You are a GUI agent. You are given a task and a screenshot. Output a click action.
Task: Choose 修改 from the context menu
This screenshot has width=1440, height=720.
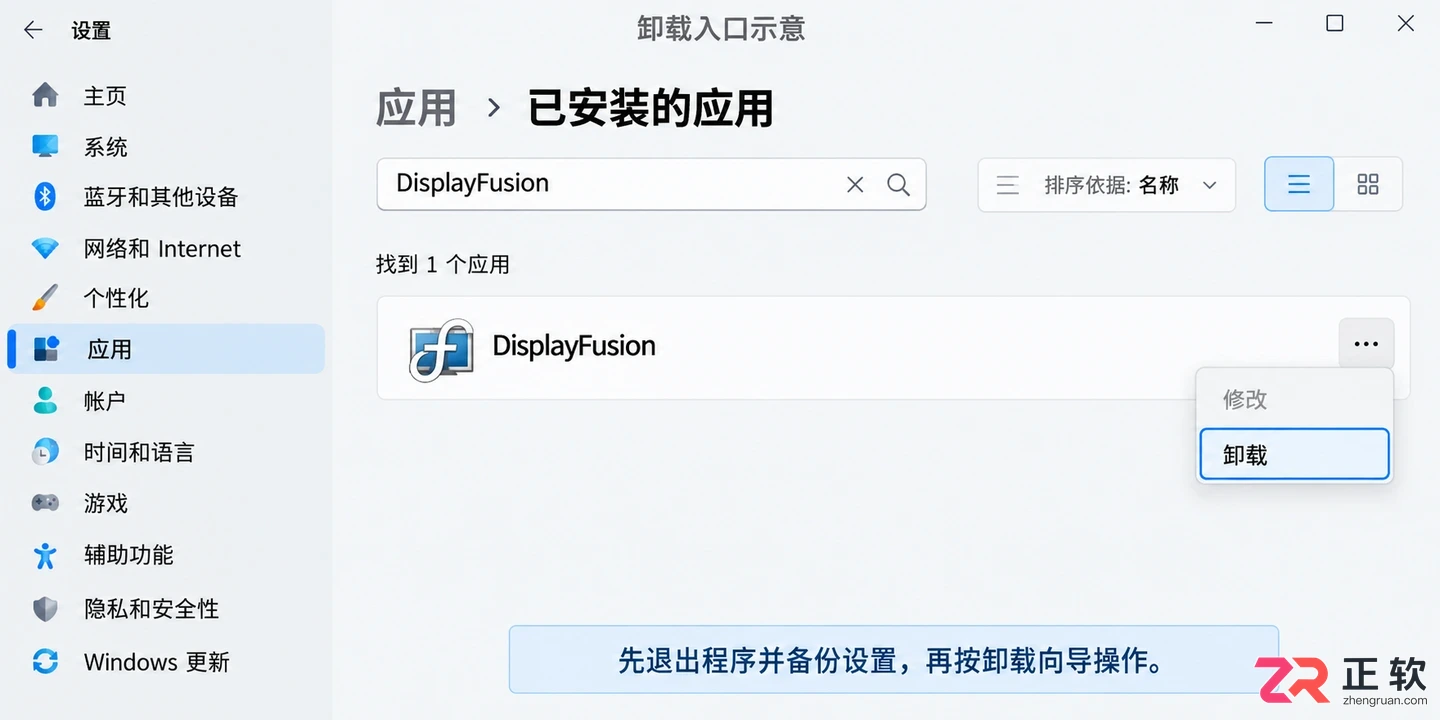coord(1294,400)
